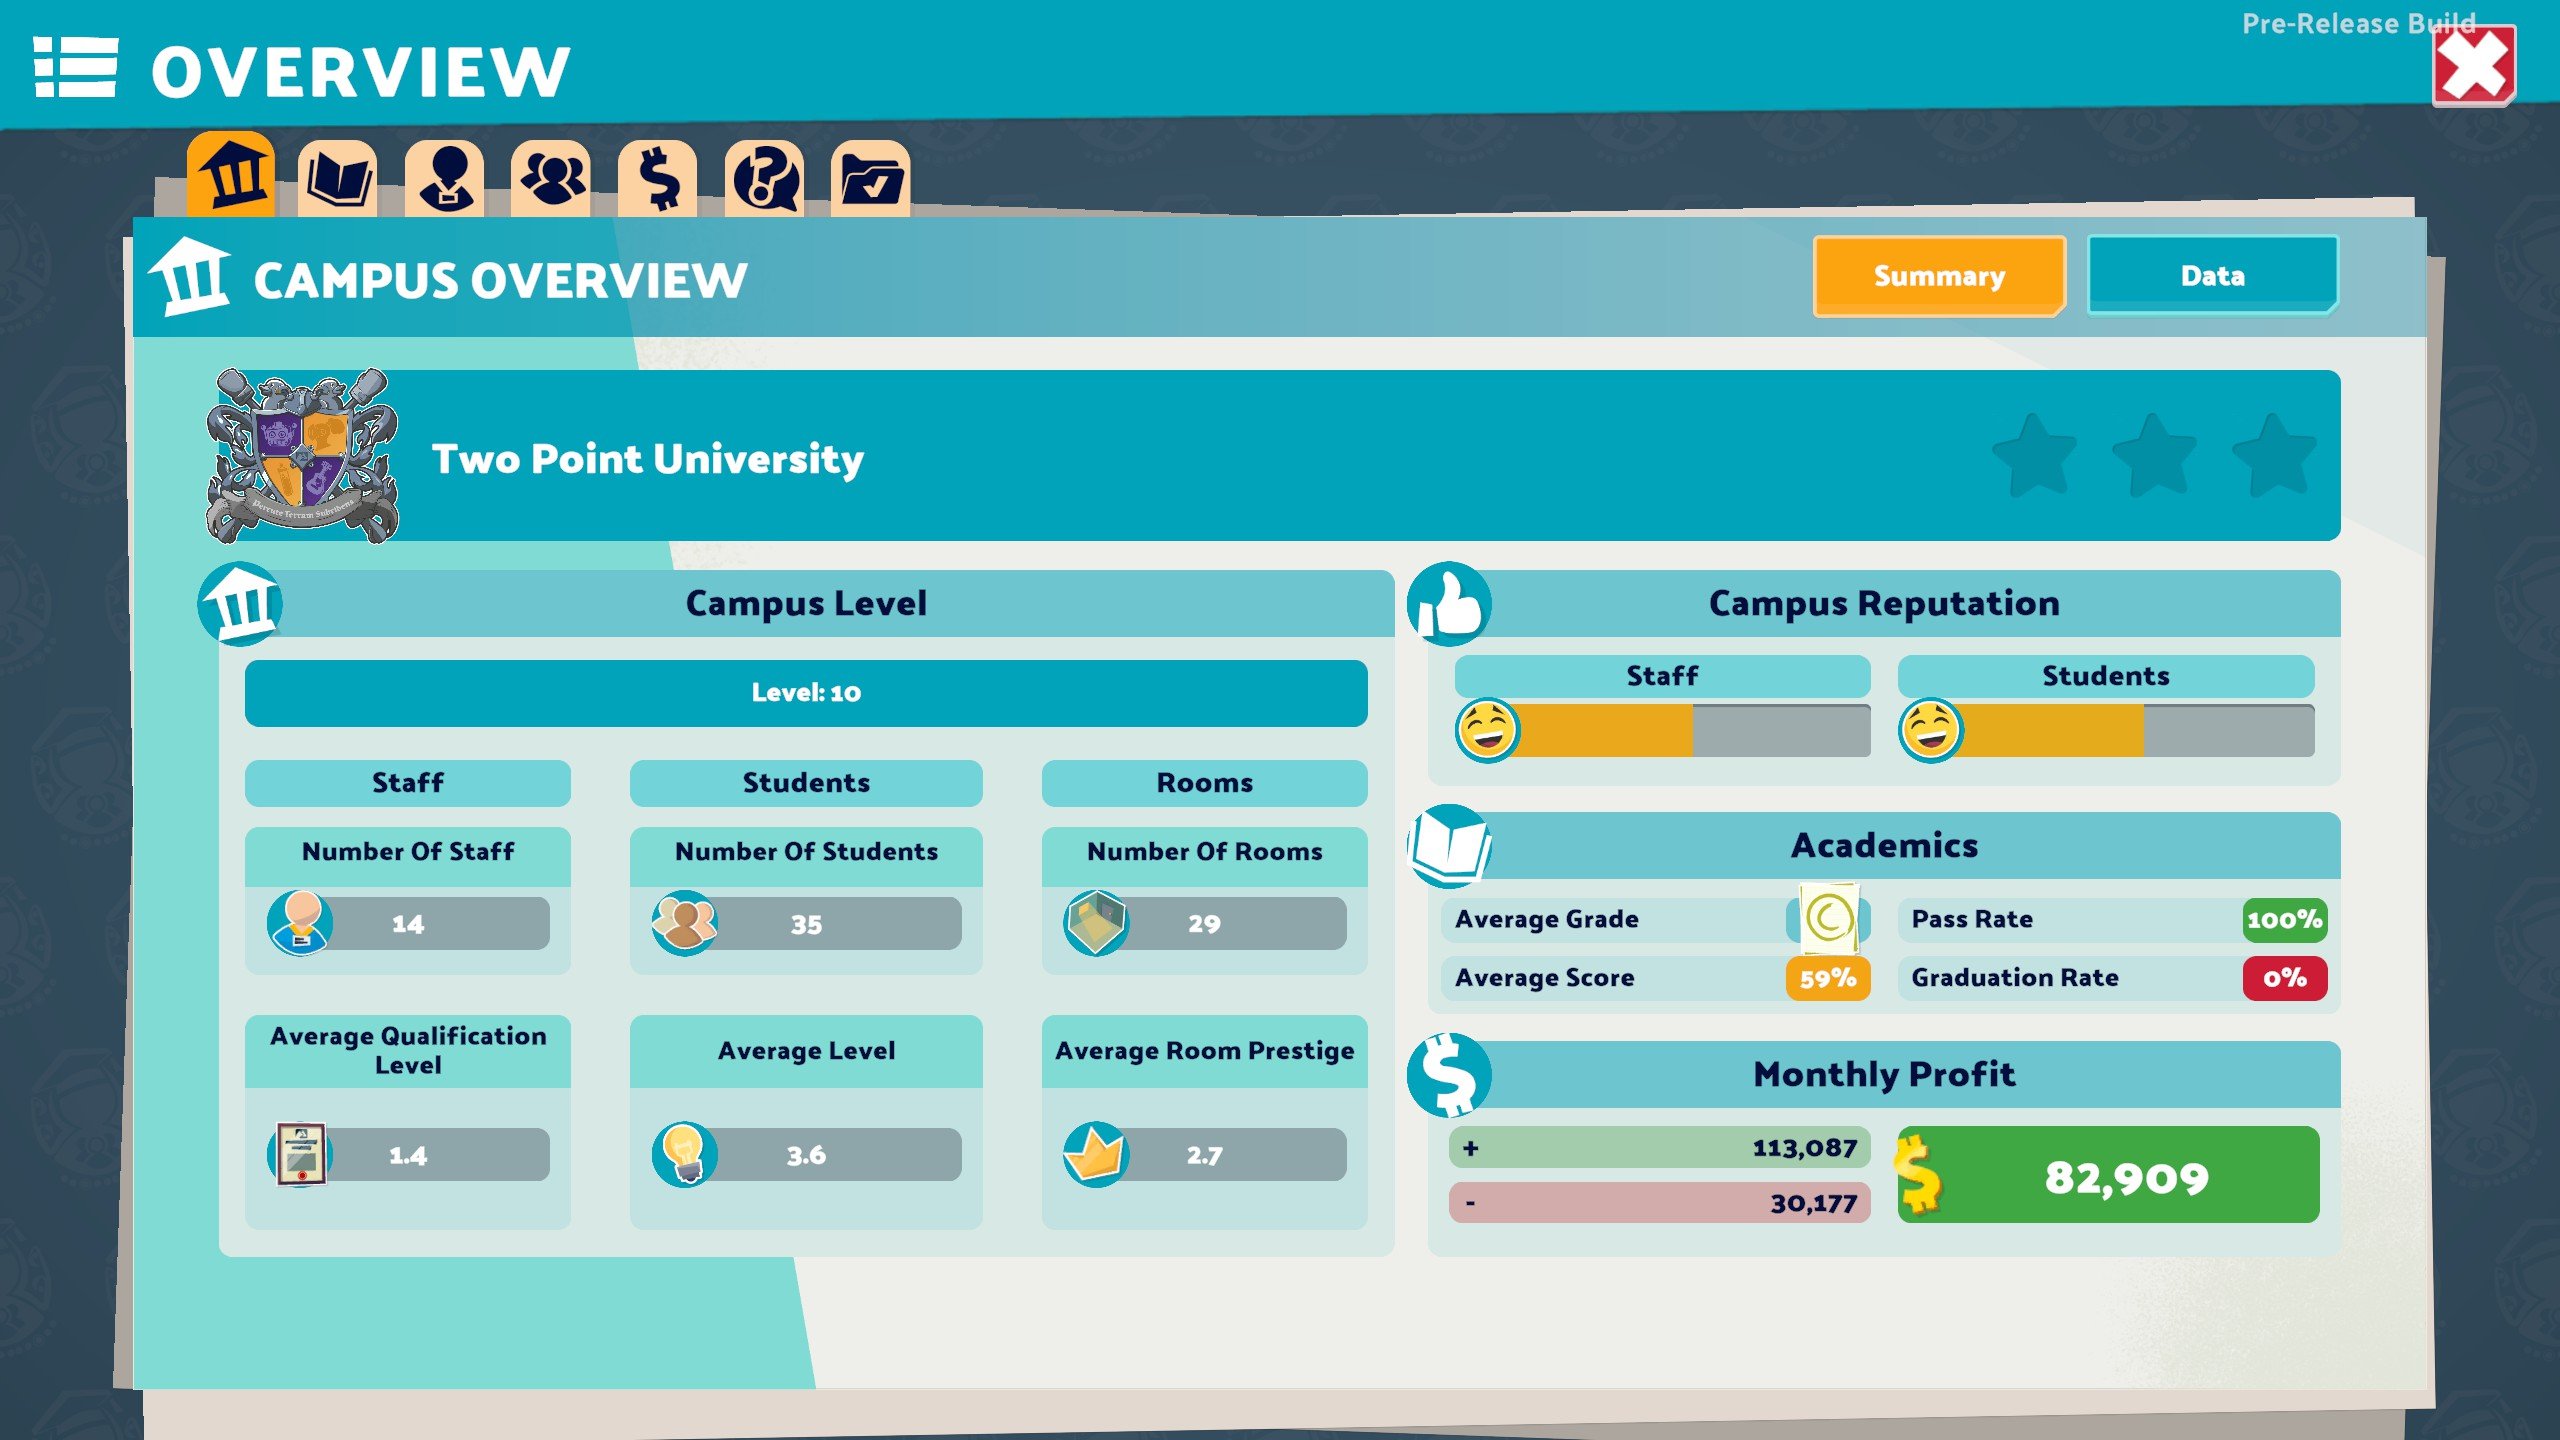The width and height of the screenshot is (2560, 1440).
Task: Click the Number Of Rooms cube icon
Action: click(1097, 923)
